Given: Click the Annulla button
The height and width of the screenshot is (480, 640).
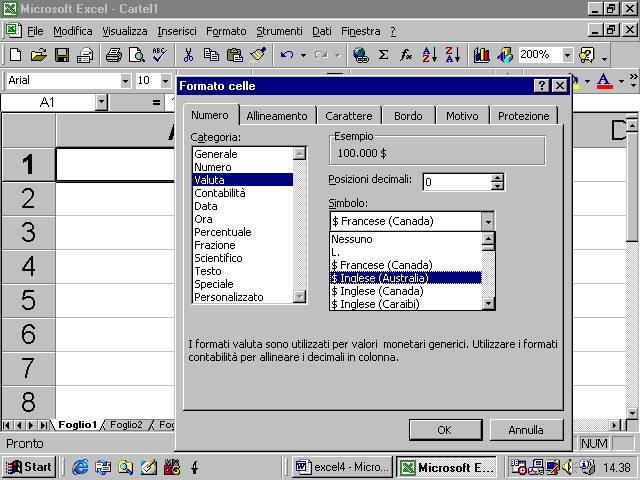Looking at the screenshot, I should (x=526, y=430).
